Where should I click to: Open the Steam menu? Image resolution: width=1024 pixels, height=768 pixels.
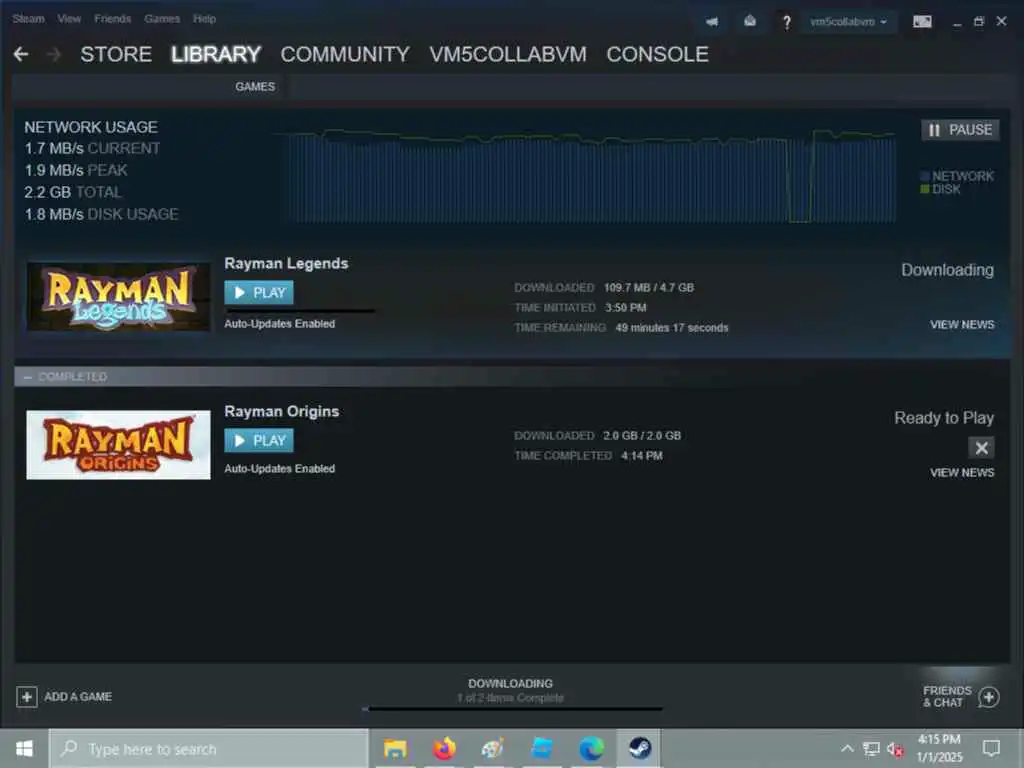[28, 19]
